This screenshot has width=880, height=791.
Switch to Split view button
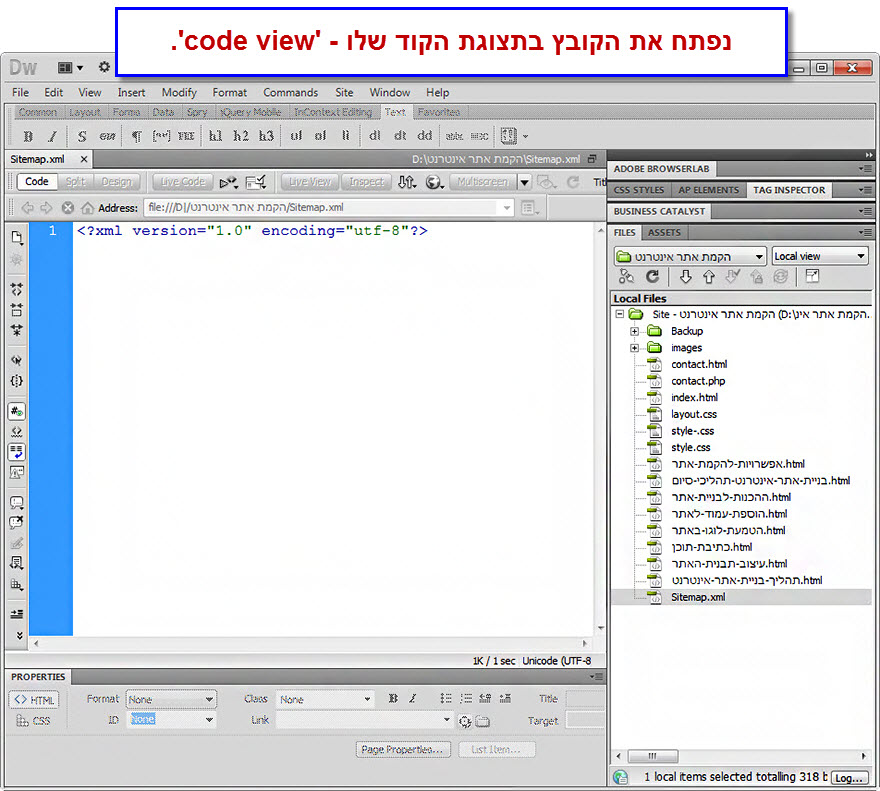[75, 182]
